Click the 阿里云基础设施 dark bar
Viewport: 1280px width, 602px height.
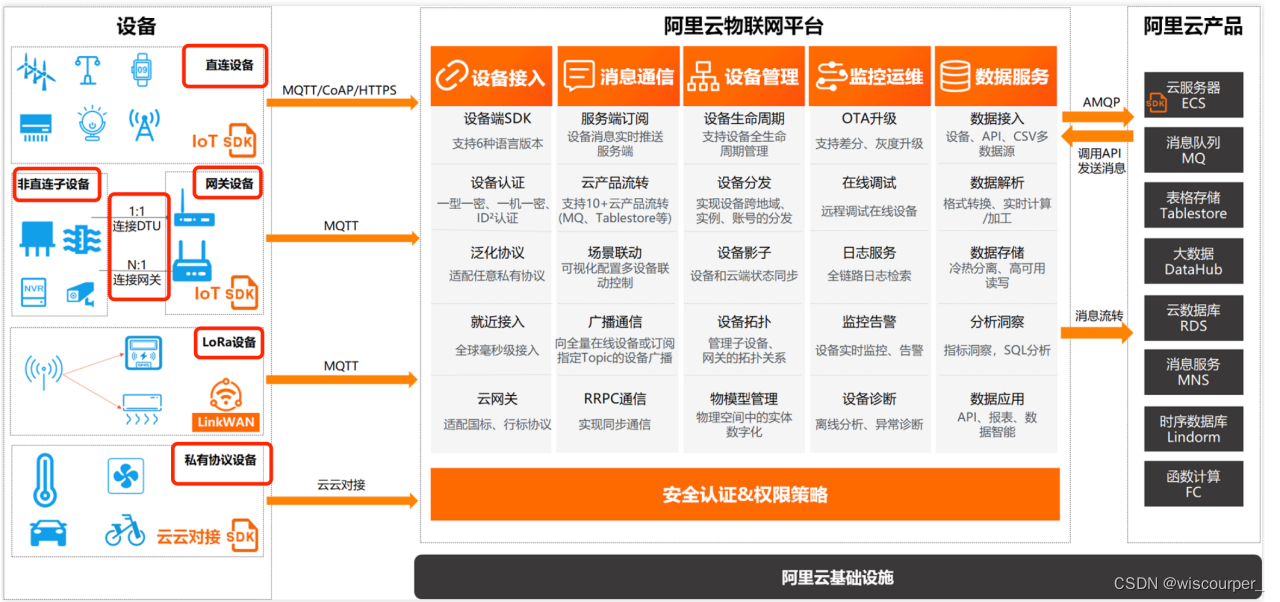tap(838, 577)
